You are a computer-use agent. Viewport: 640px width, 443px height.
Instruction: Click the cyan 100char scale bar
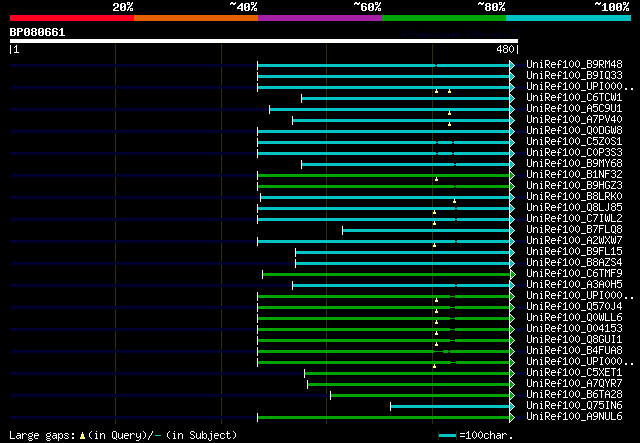coord(447,436)
